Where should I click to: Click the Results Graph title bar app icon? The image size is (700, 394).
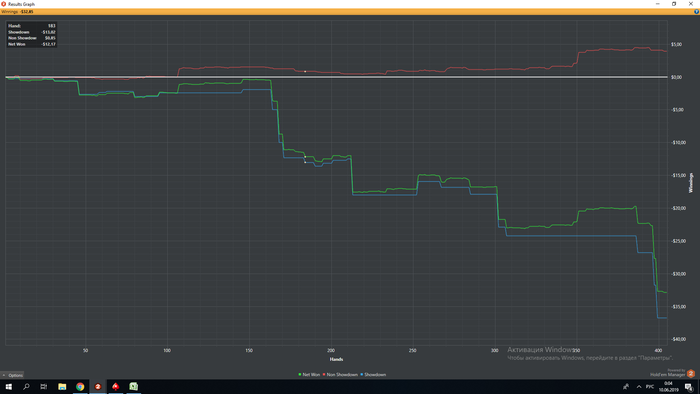point(4,4)
